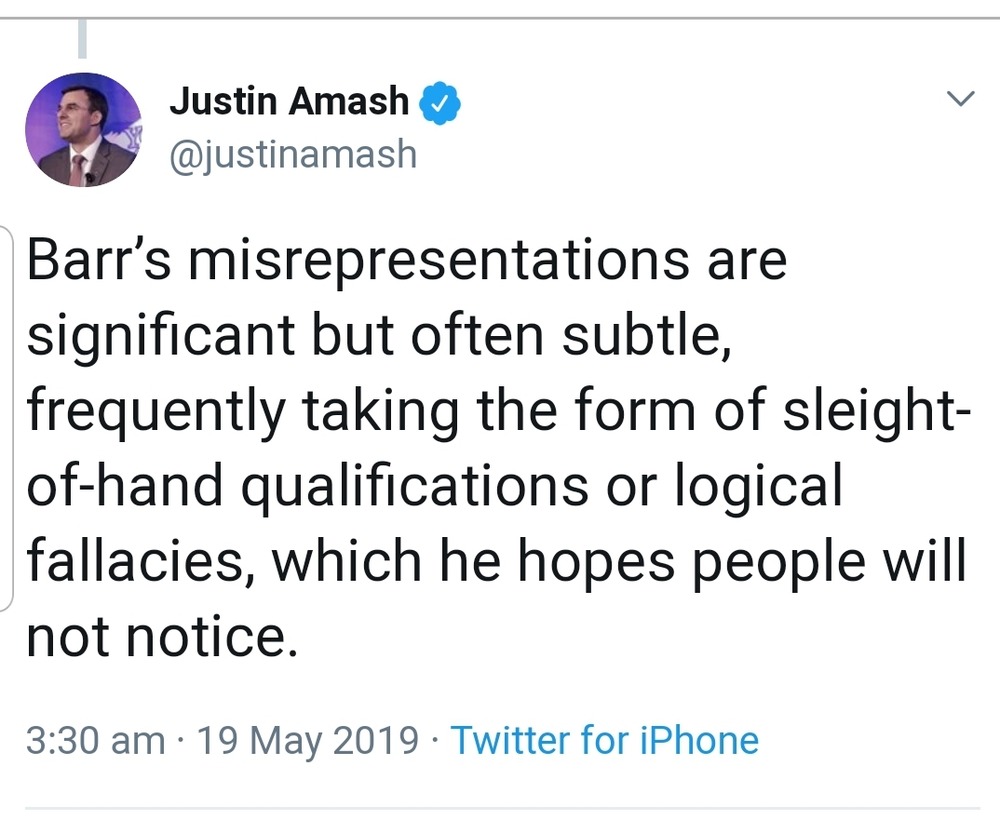Click the 3:30 am timestamp

95,741
